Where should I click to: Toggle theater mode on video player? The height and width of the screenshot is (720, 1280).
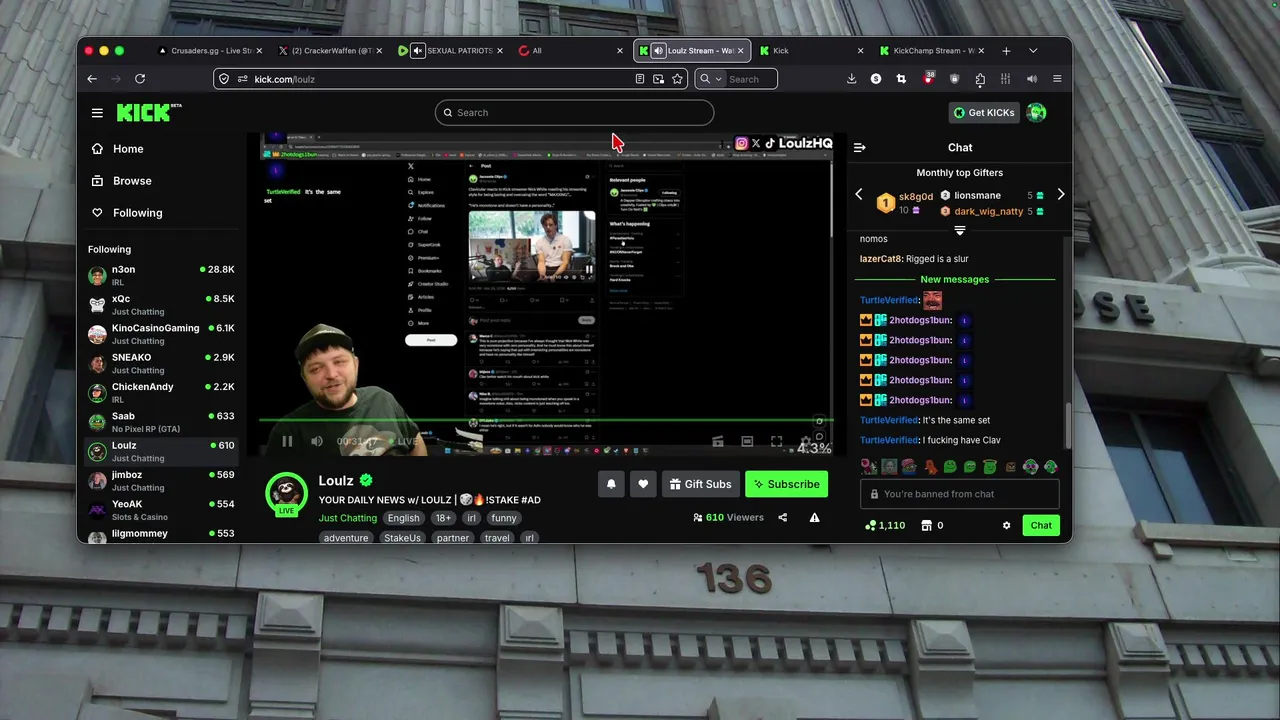pyautogui.click(x=747, y=441)
